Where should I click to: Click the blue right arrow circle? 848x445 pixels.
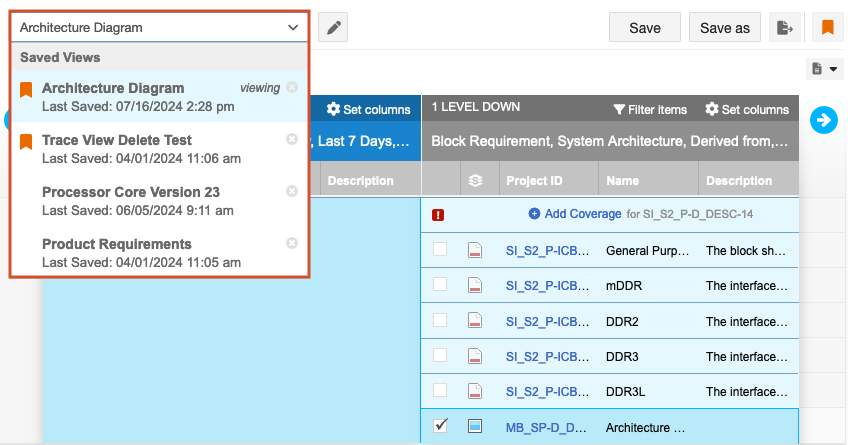(824, 120)
